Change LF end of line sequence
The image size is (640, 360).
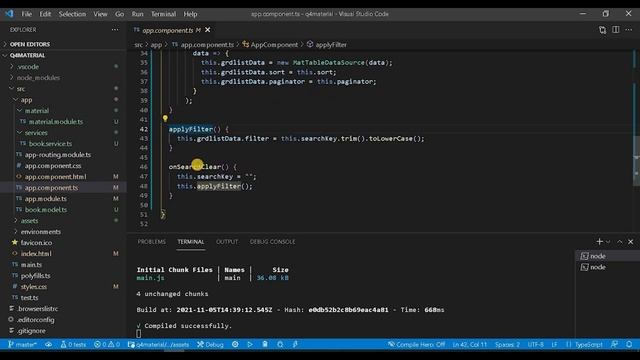click(x=554, y=344)
